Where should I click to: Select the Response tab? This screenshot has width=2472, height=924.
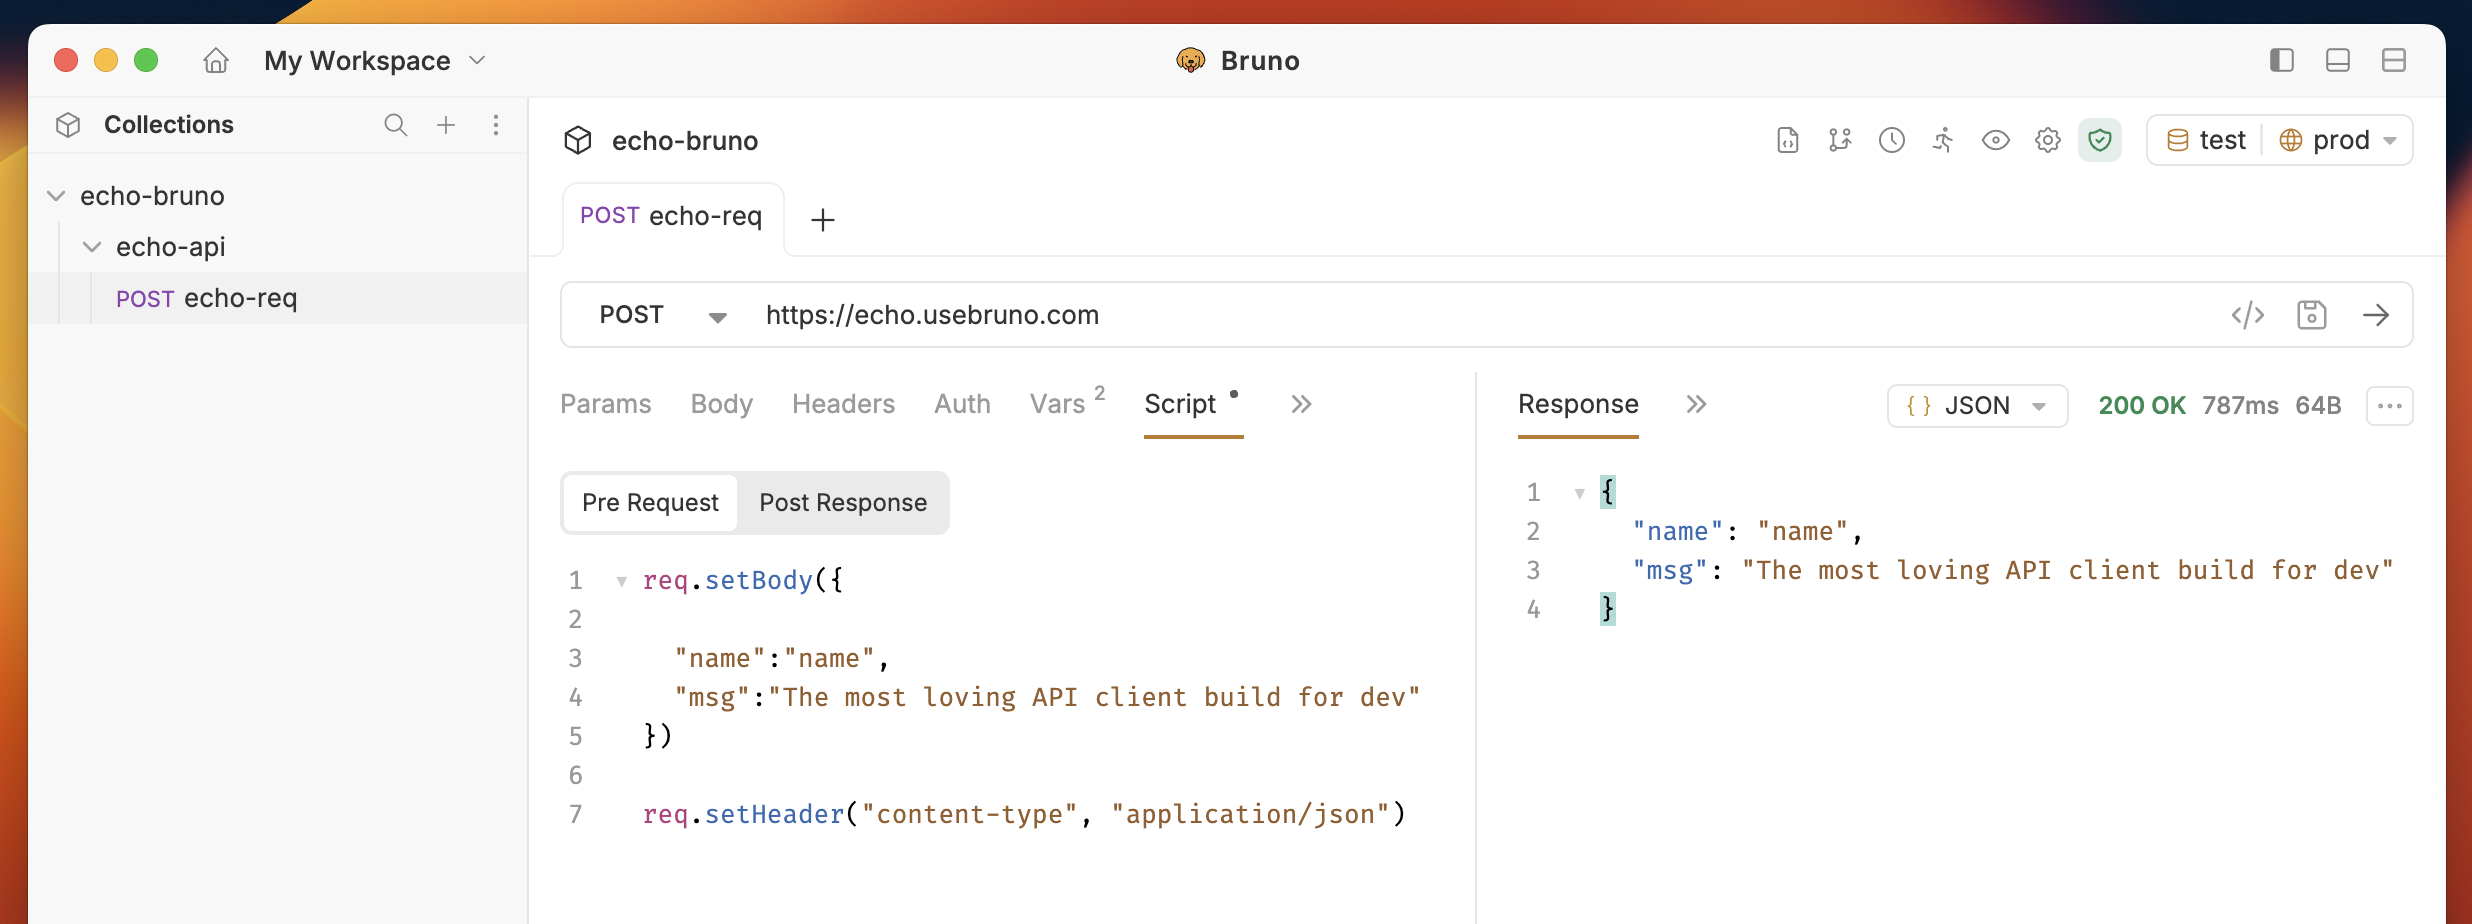click(1578, 404)
